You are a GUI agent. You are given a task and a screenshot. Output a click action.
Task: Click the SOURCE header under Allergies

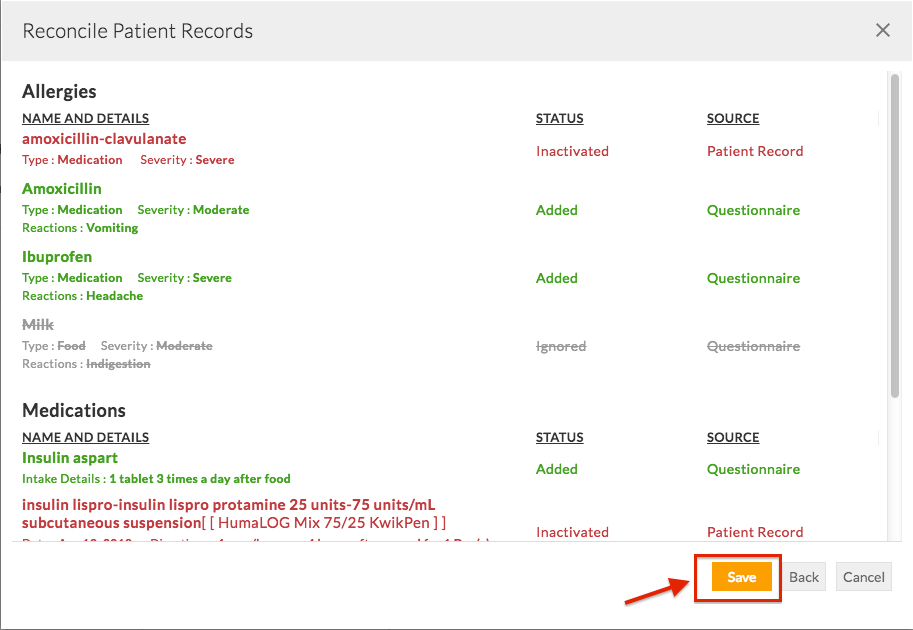click(x=733, y=118)
